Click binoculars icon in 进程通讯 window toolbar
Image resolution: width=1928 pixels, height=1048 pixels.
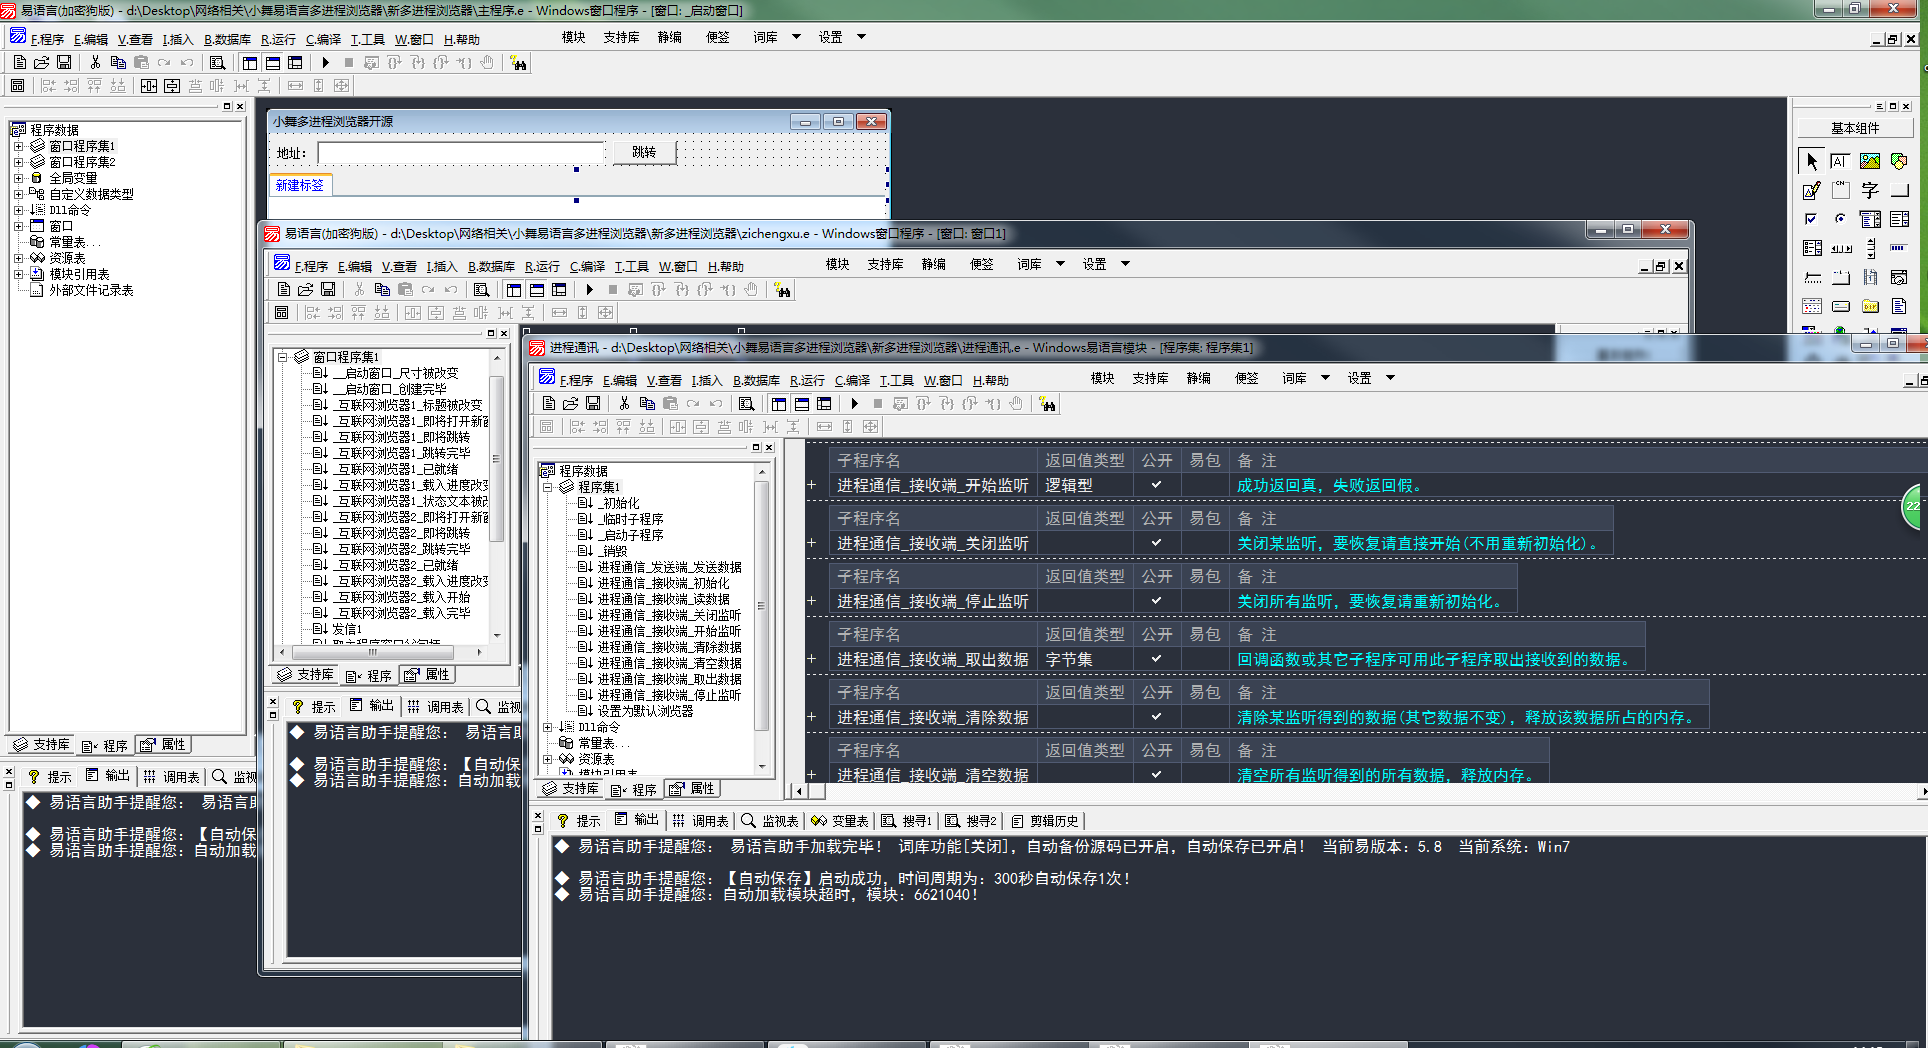tap(1047, 404)
